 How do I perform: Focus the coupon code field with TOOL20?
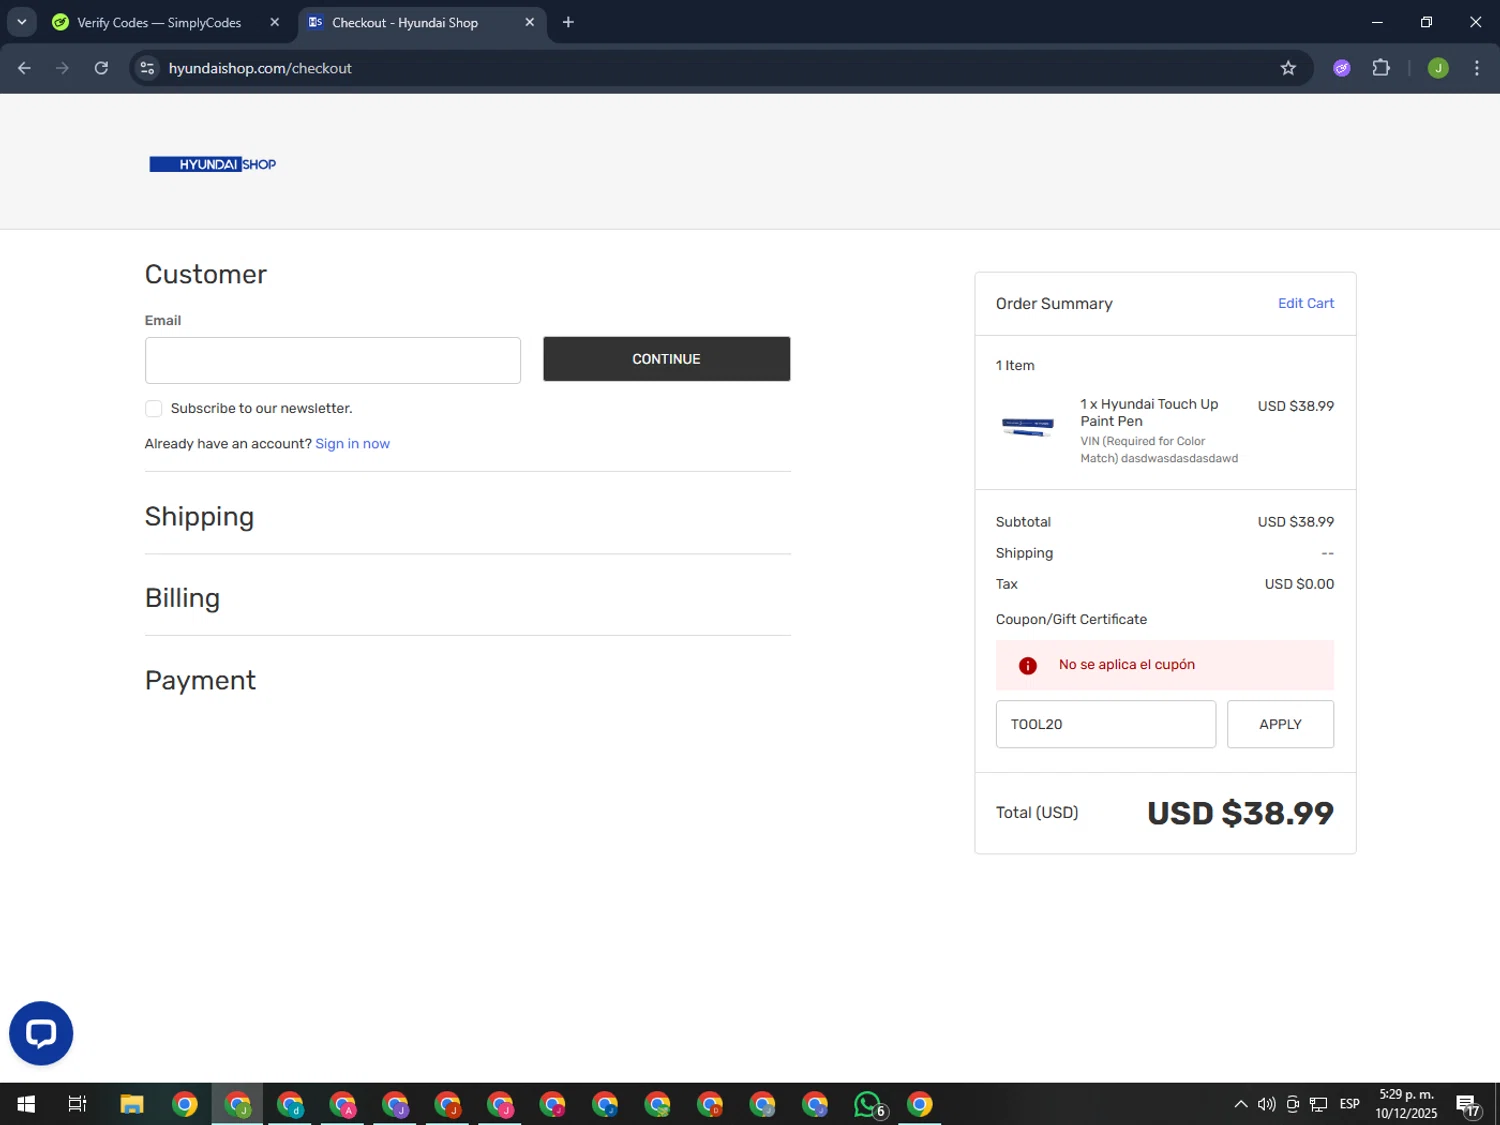pos(1106,724)
